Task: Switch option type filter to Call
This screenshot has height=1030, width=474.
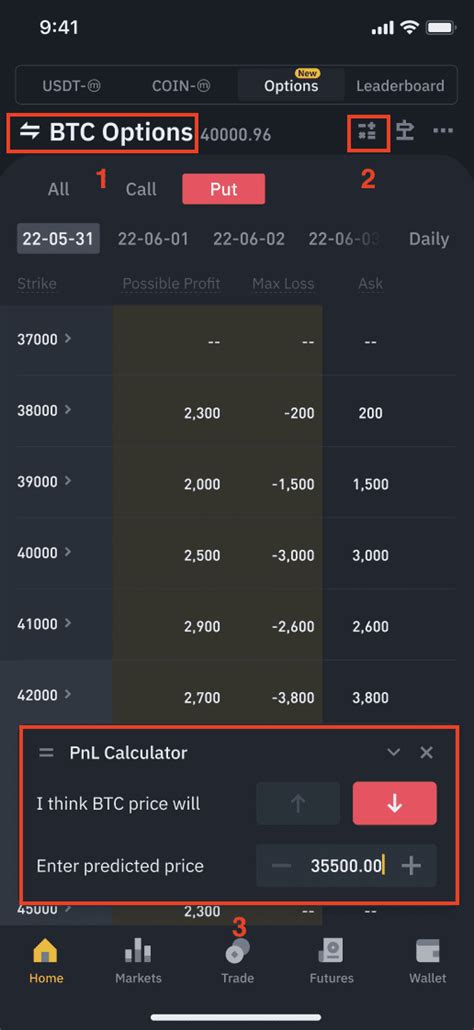Action: tap(141, 189)
